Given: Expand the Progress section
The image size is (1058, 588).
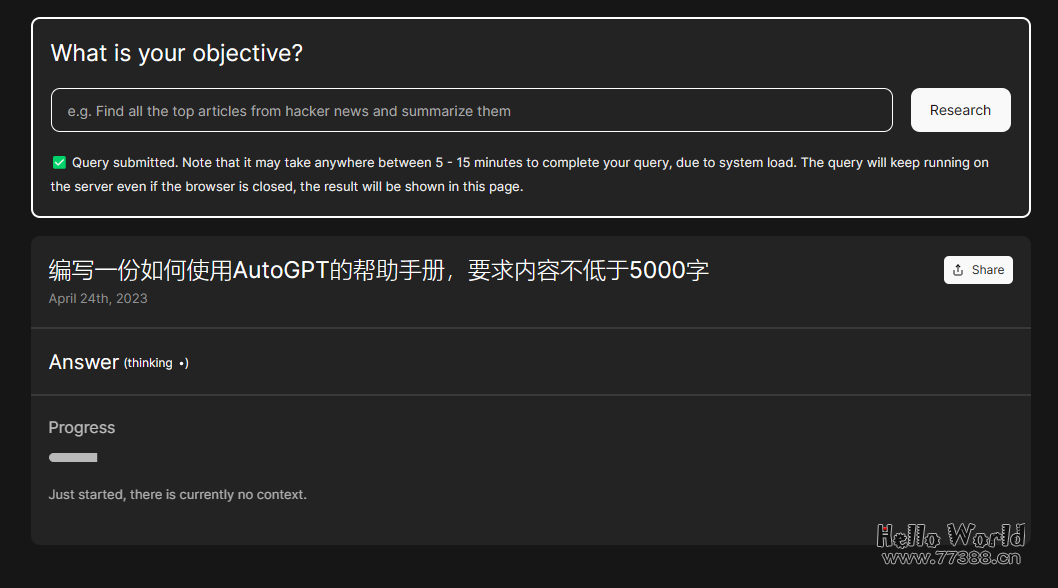Looking at the screenshot, I should 81,427.
